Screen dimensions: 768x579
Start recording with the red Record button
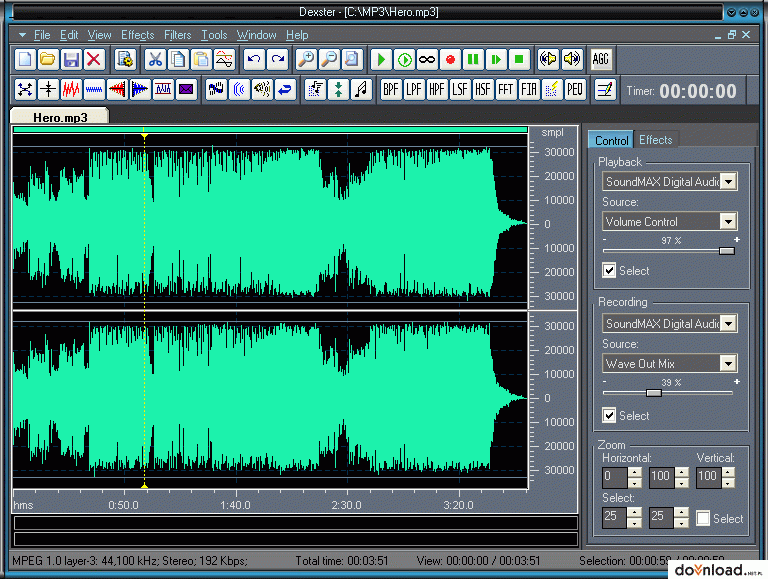click(x=450, y=60)
